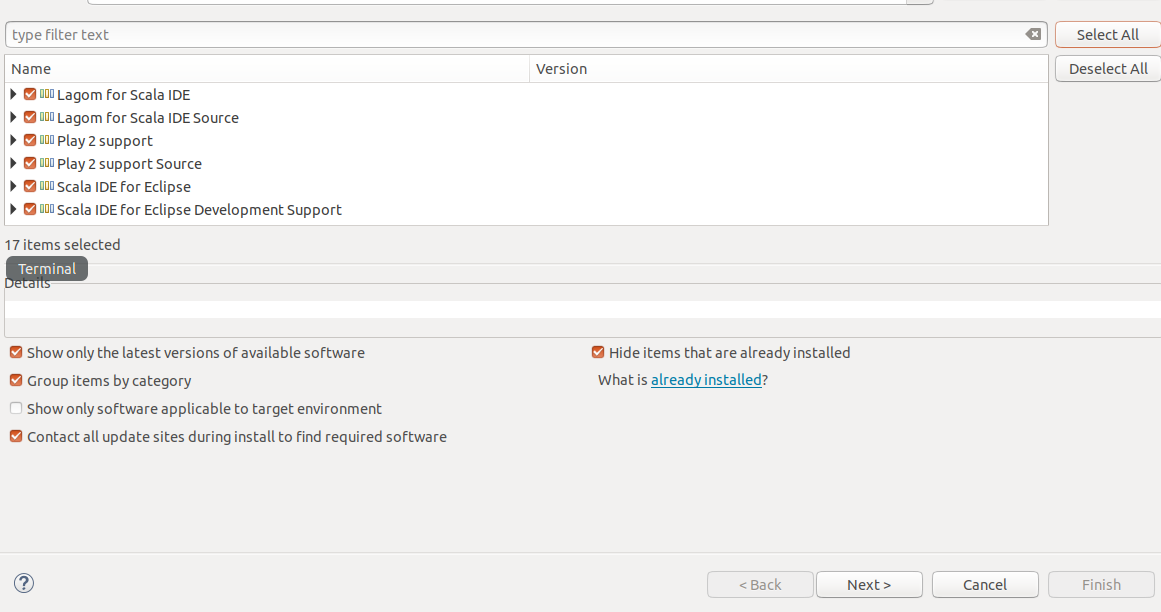Open help with the question mark icon
The height and width of the screenshot is (612, 1161).
point(24,583)
